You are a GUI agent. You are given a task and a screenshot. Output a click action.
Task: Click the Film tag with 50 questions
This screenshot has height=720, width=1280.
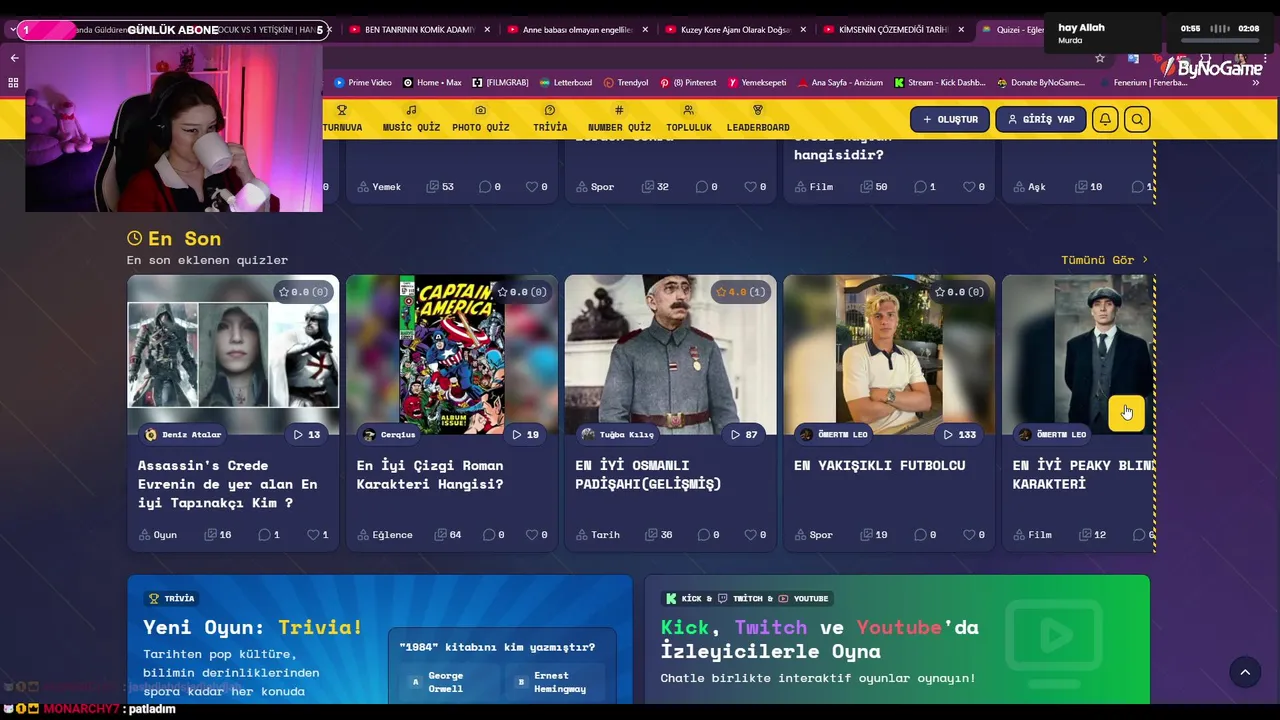(x=813, y=187)
